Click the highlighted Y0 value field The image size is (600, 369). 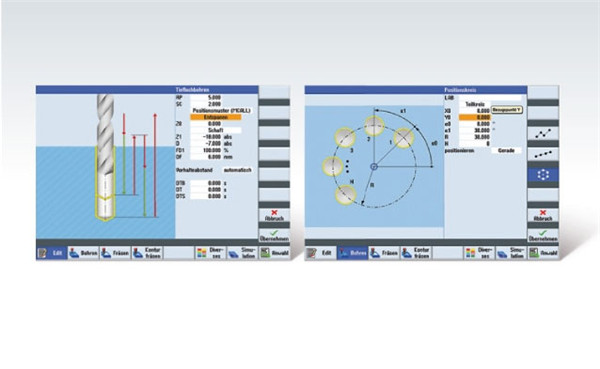tap(475, 117)
